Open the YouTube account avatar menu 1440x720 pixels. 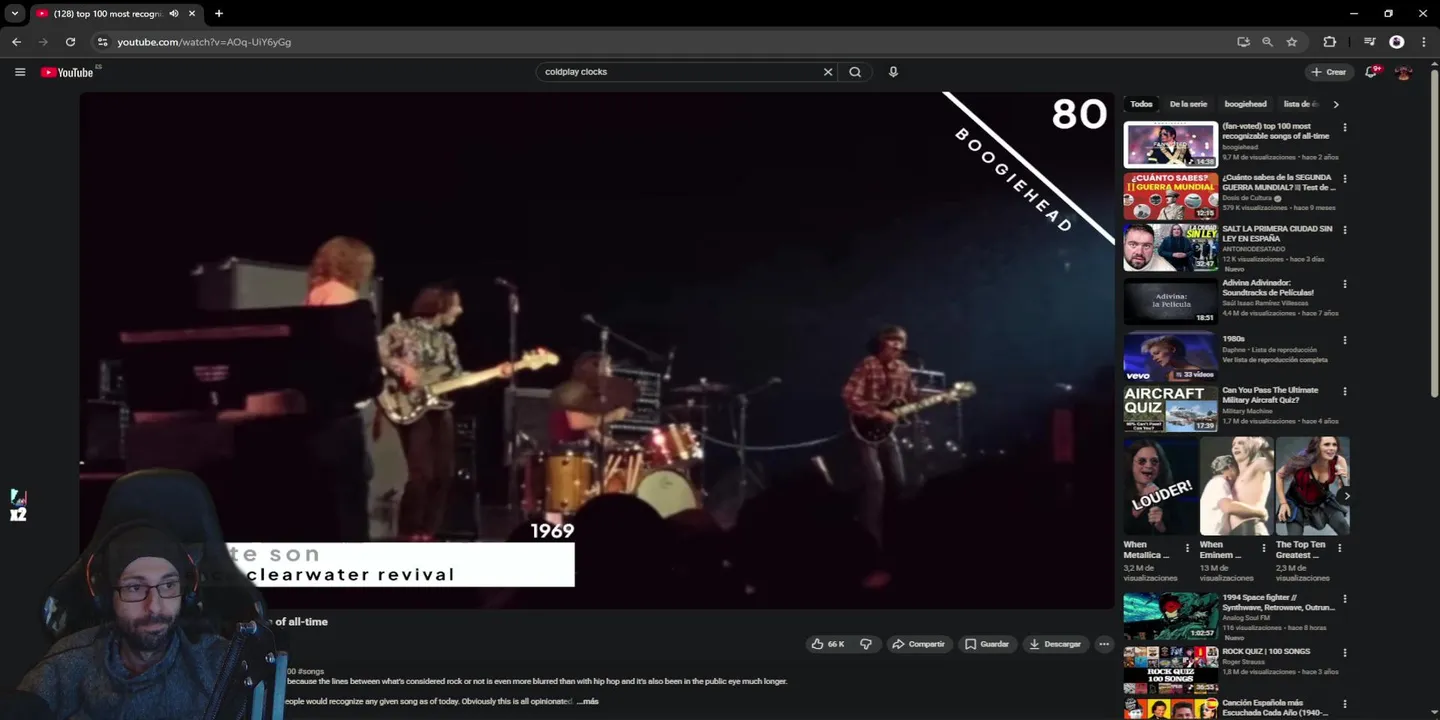1403,72
